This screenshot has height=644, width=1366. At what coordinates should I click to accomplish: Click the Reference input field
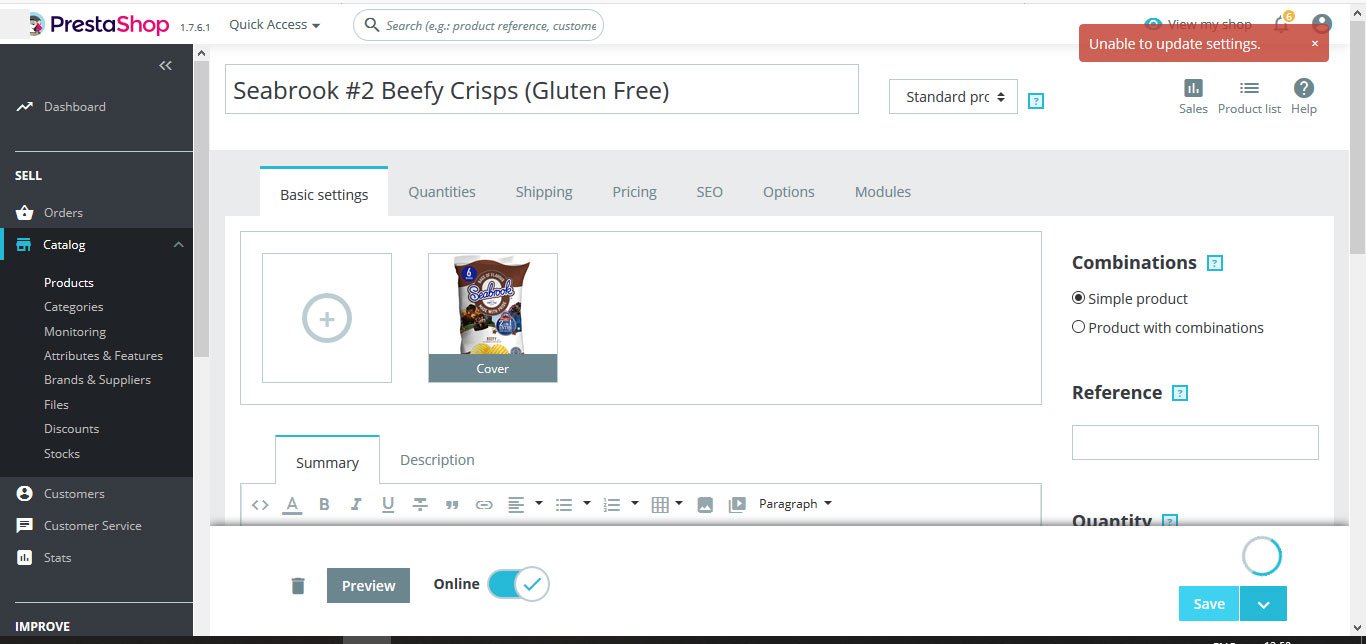coord(1195,443)
